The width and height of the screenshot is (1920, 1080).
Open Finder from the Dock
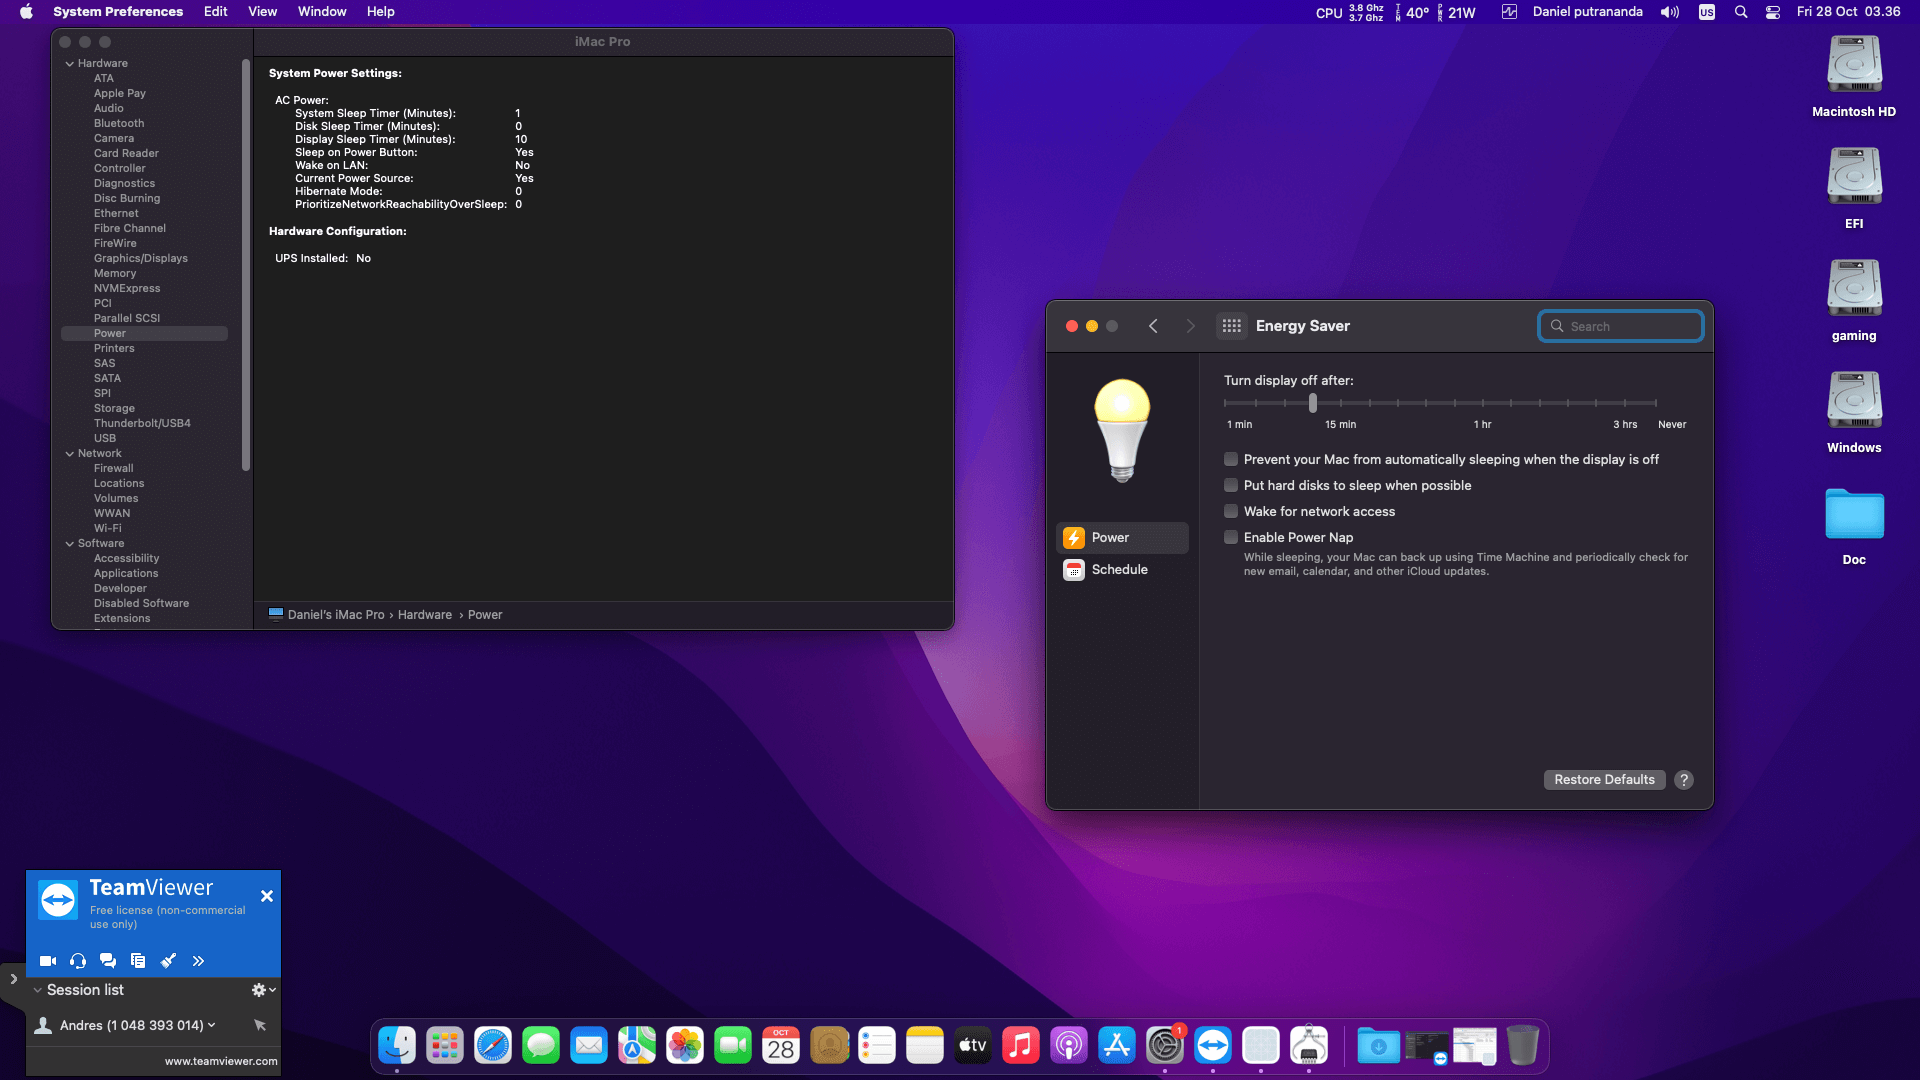pyautogui.click(x=397, y=1046)
